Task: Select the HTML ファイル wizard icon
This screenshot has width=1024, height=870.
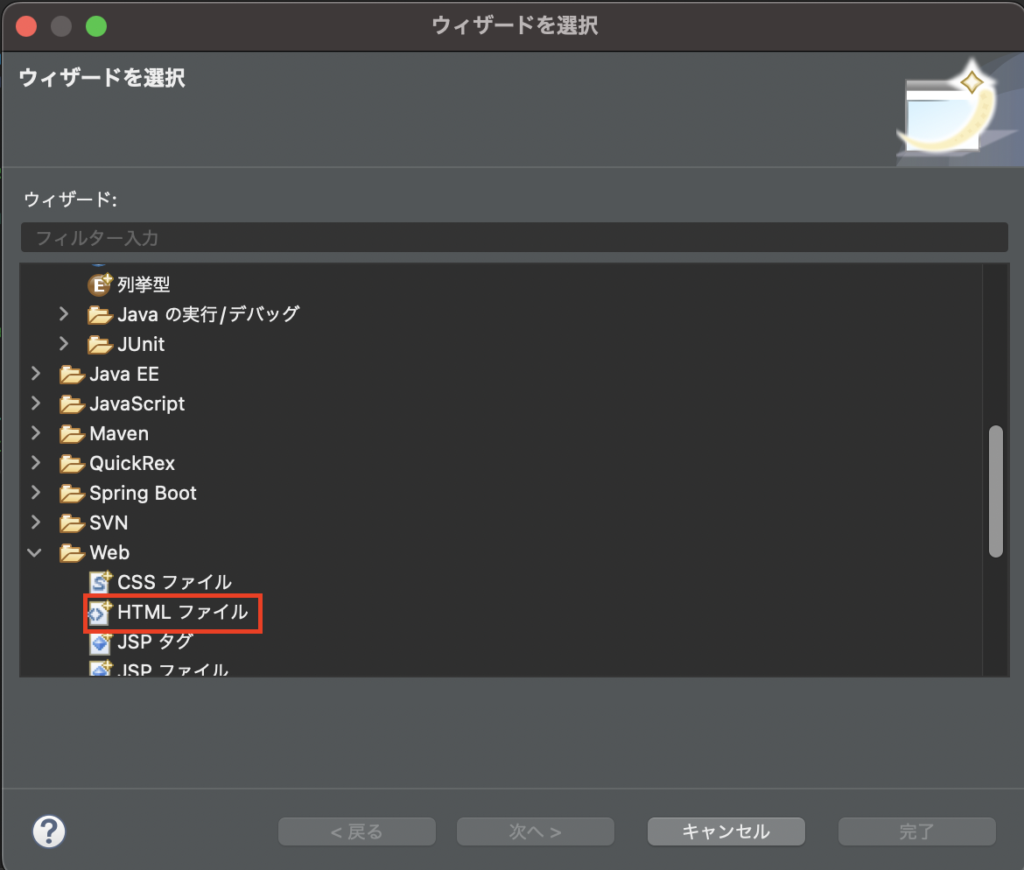Action: [100, 613]
